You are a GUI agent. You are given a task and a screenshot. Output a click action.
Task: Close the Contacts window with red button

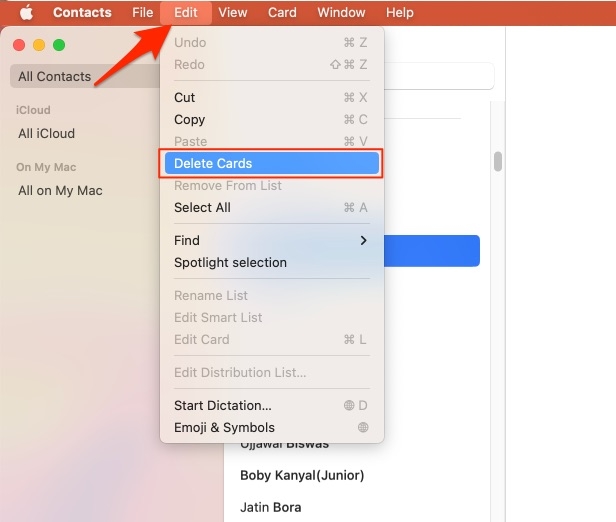pos(19,45)
